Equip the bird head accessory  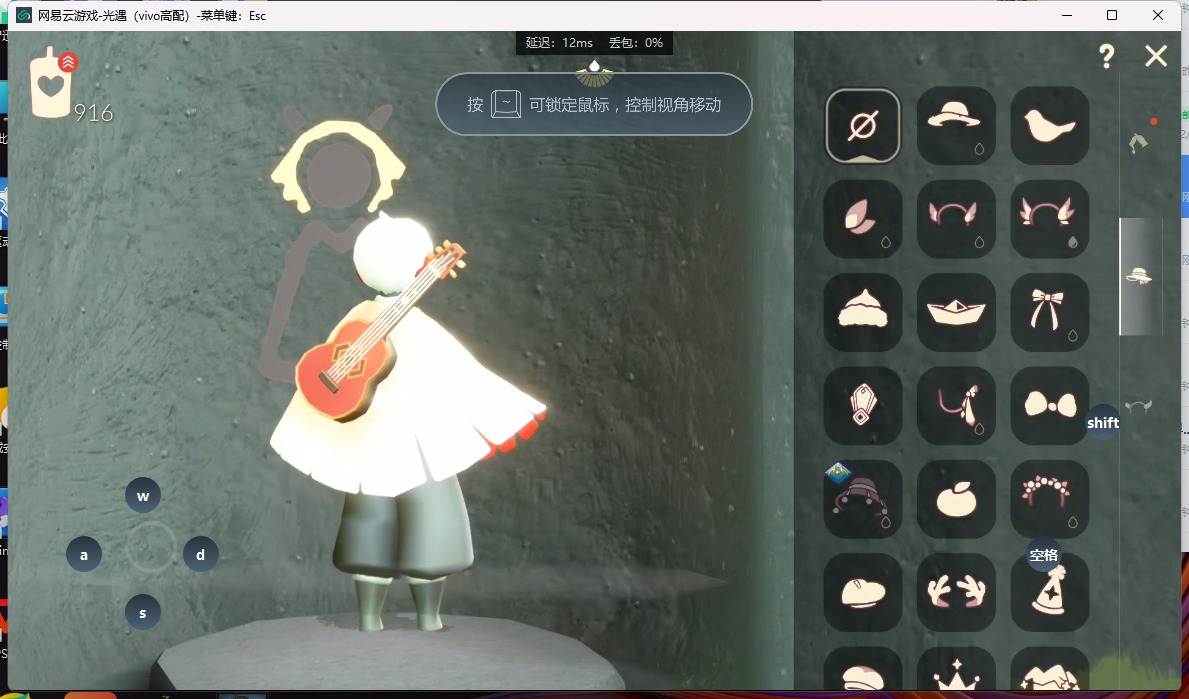click(1049, 126)
